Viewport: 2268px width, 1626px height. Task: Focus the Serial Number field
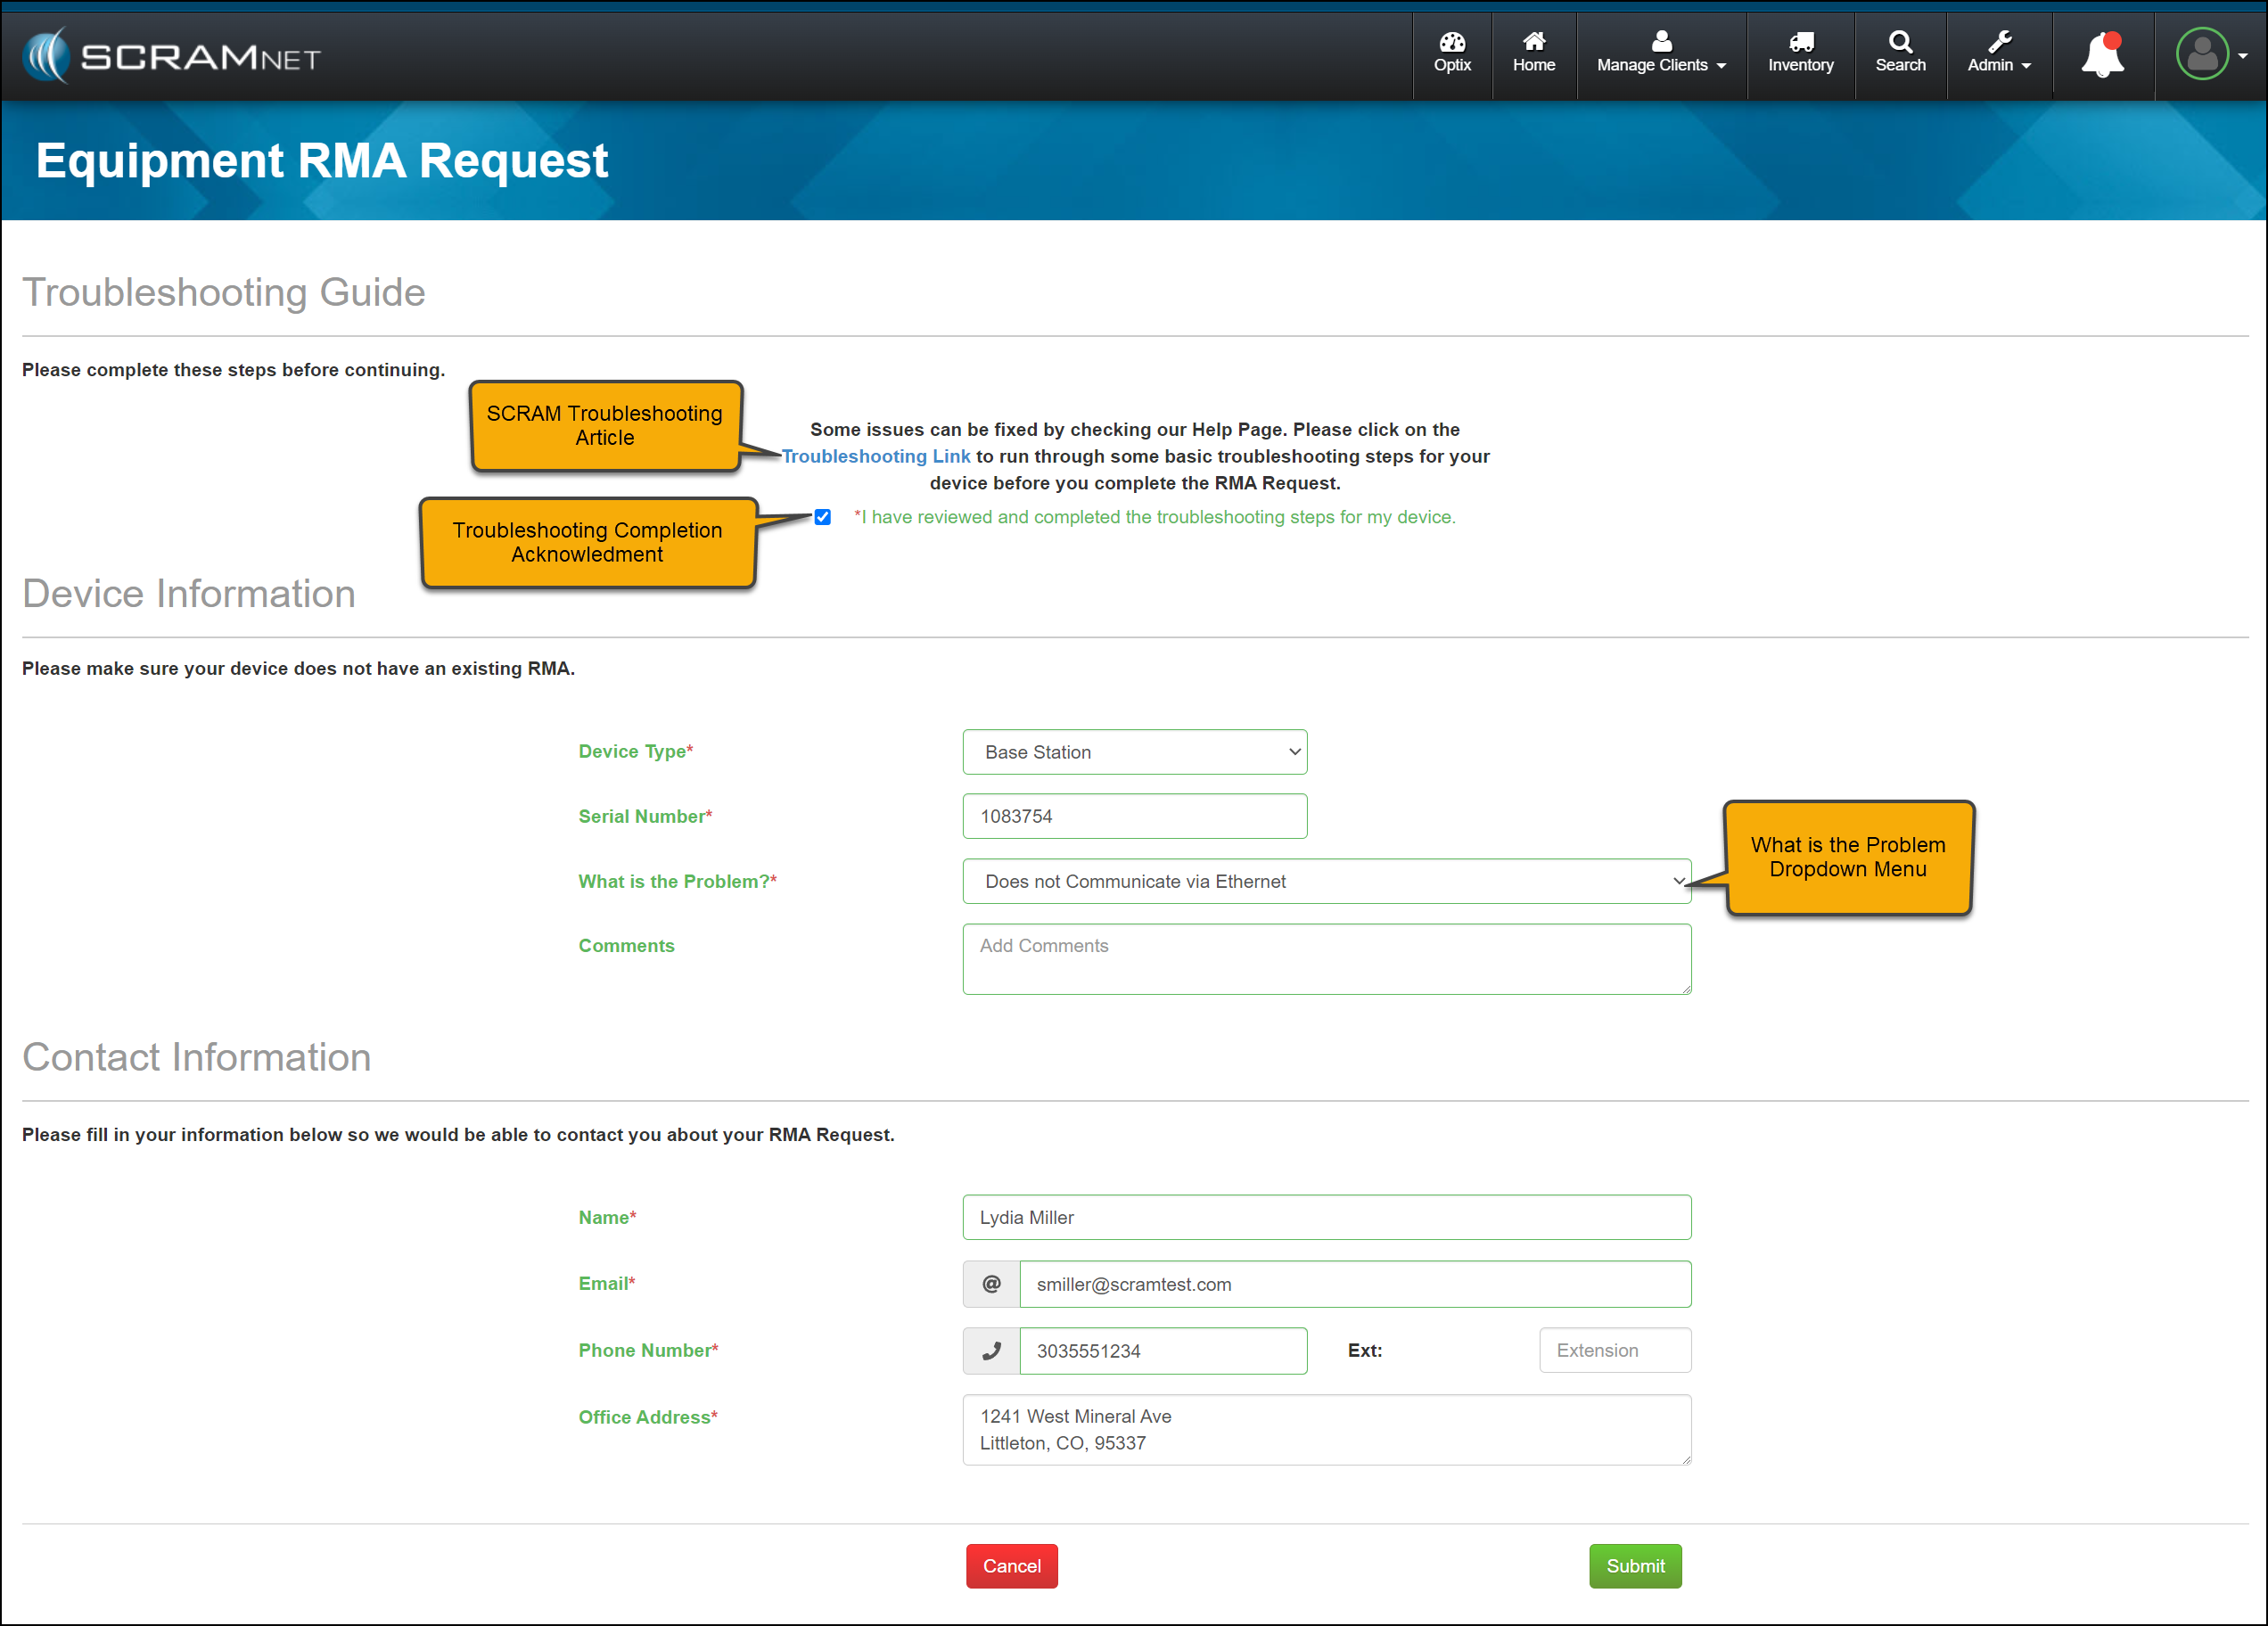click(1134, 816)
